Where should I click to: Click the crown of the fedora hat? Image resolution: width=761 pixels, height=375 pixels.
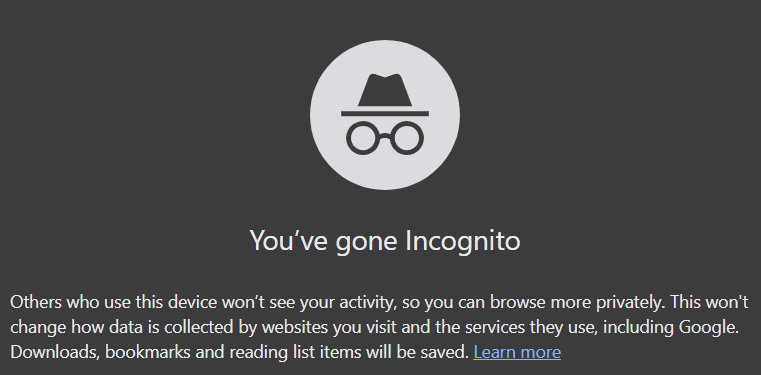click(x=385, y=90)
